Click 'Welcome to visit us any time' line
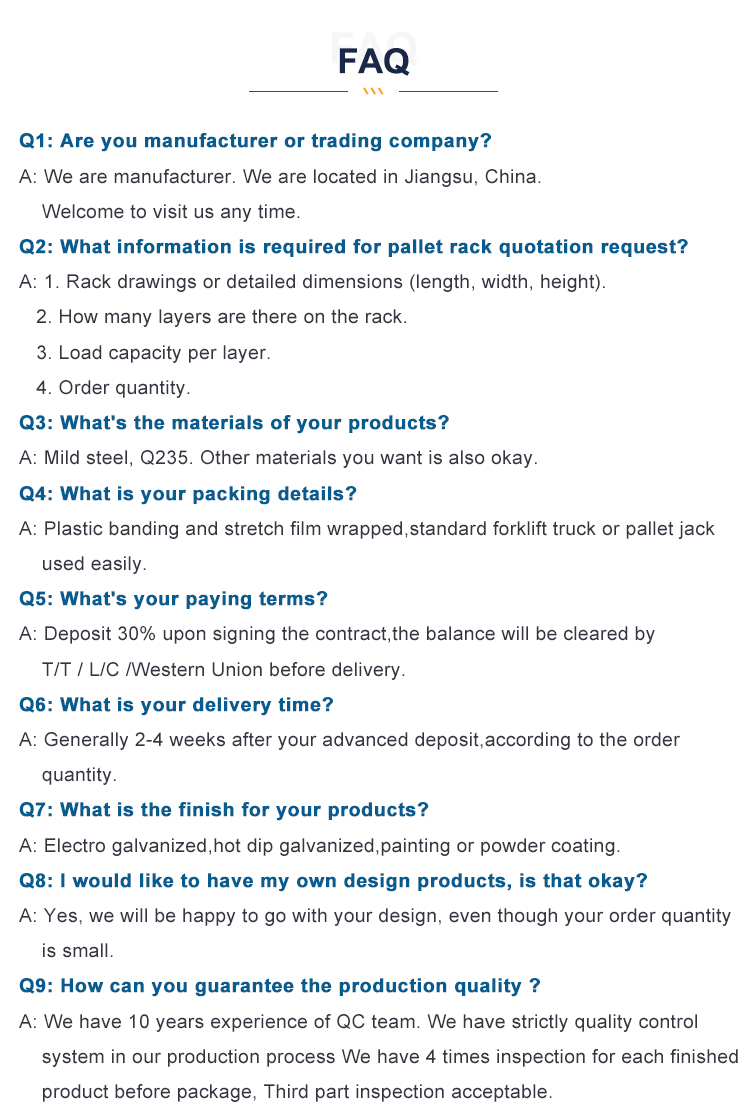The width and height of the screenshot is (750, 1113). click(x=171, y=212)
